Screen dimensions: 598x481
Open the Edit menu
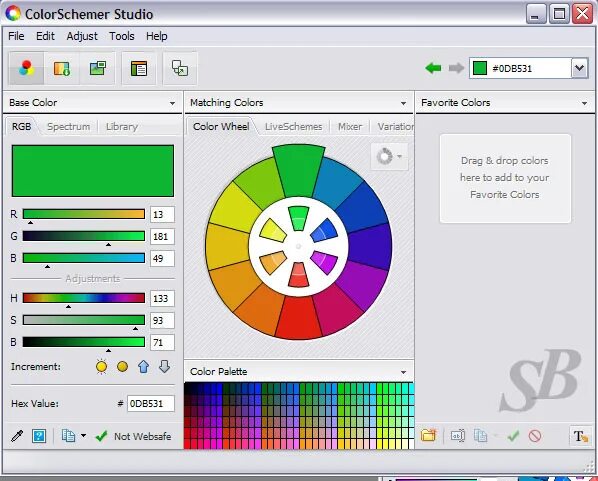coord(45,36)
